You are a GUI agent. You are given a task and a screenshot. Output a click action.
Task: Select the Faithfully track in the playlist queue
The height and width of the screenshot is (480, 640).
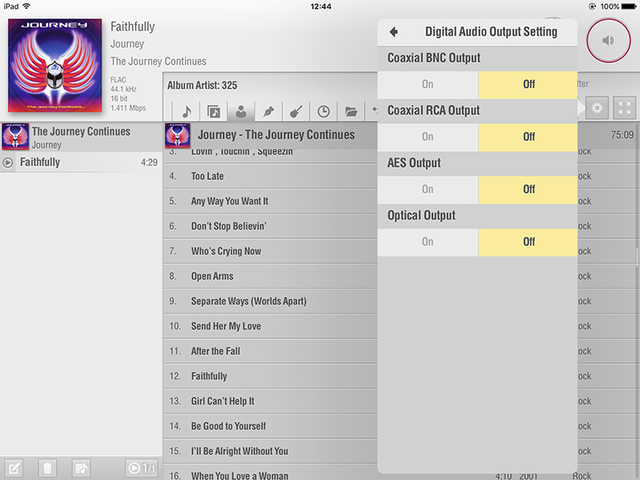coord(80,162)
